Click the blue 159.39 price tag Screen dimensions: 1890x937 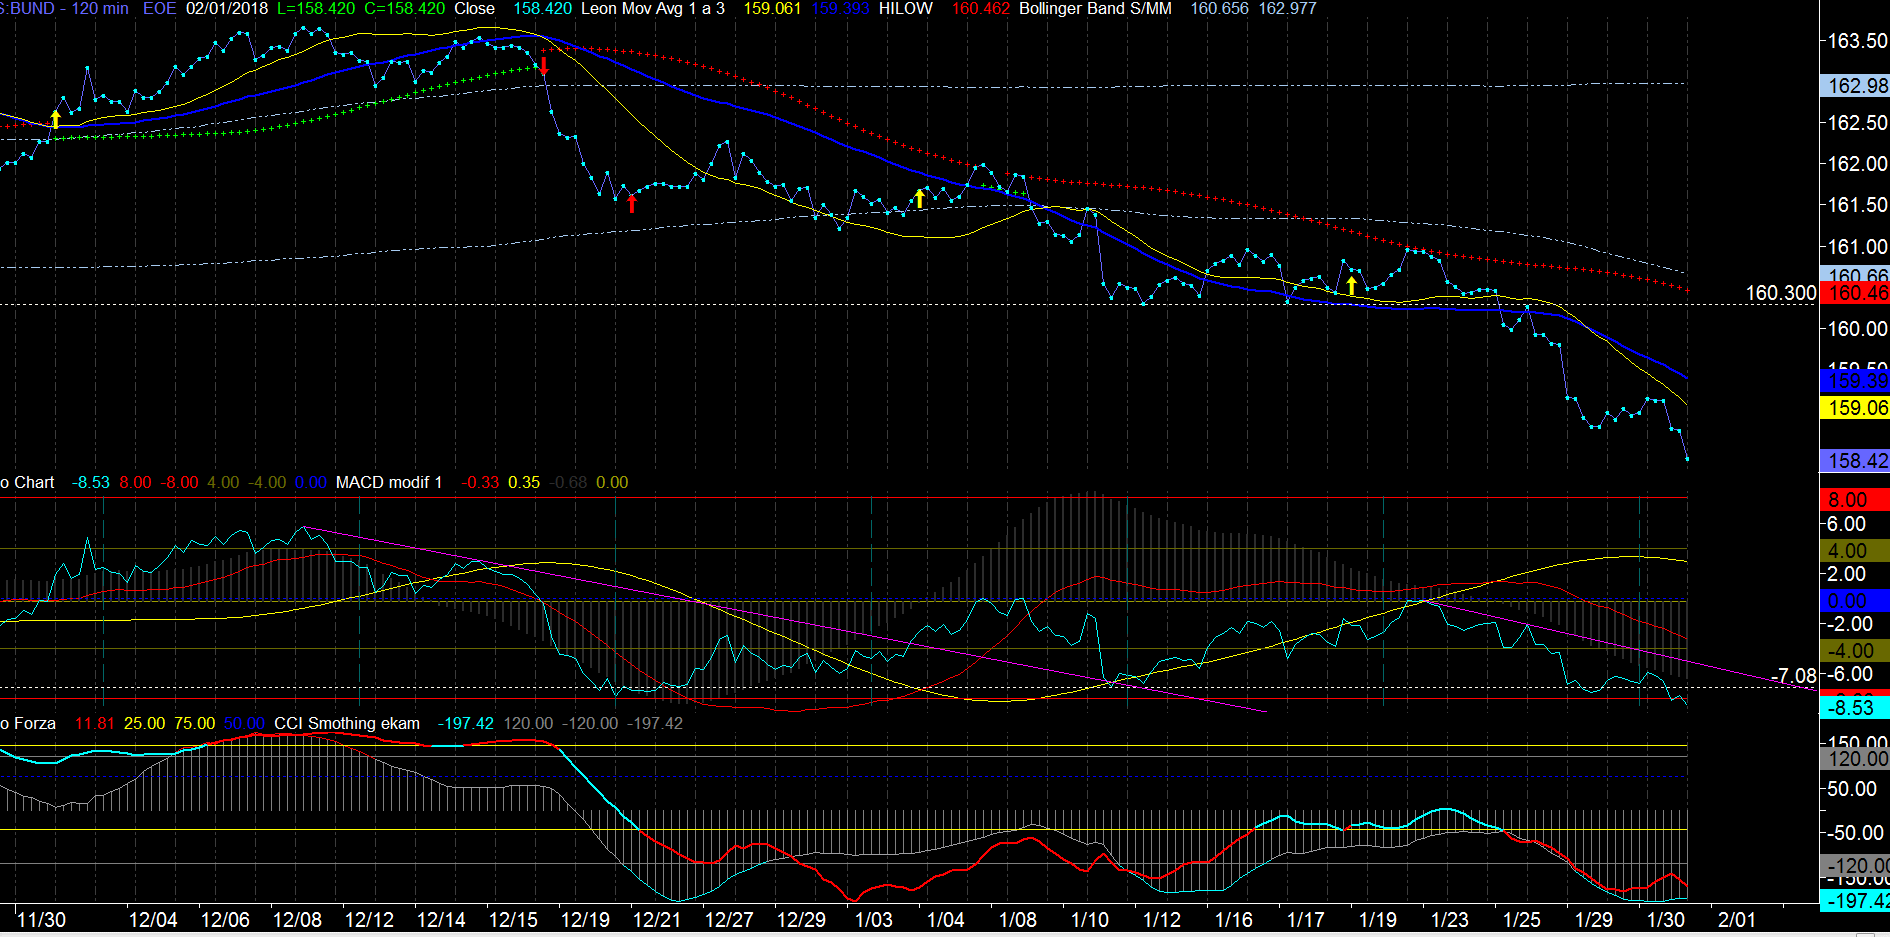[x=1855, y=381]
